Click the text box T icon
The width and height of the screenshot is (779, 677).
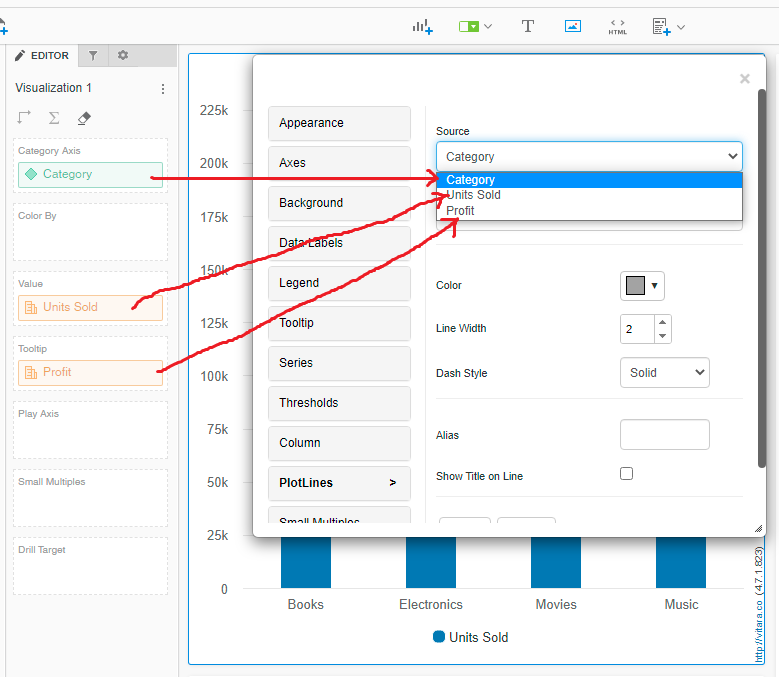click(528, 27)
